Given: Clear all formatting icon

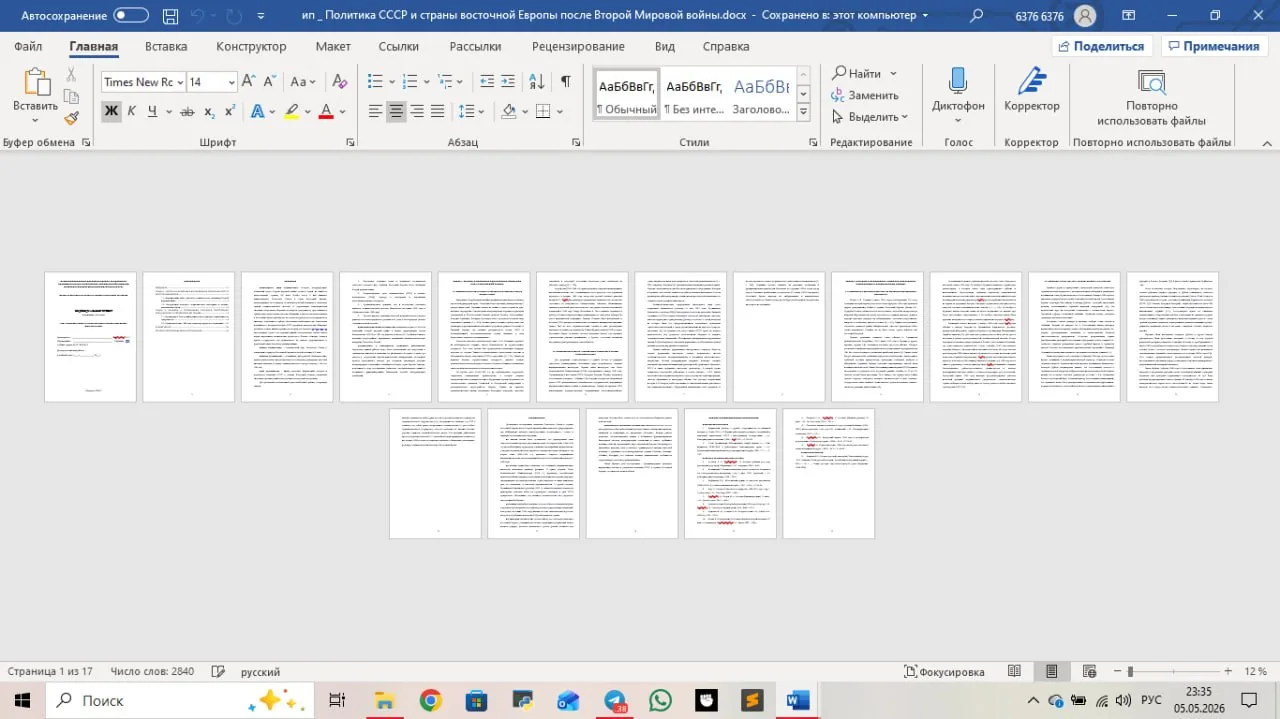Looking at the screenshot, I should coord(339,81).
